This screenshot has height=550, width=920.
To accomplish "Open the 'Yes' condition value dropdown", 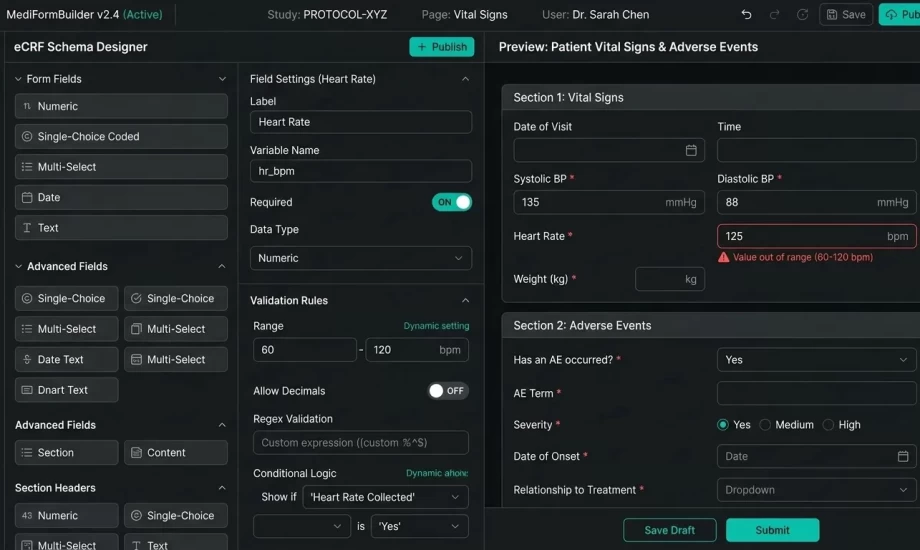I will (x=419, y=527).
